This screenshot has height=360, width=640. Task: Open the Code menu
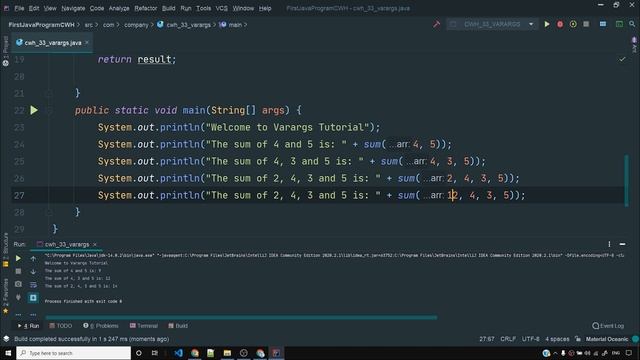click(97, 8)
